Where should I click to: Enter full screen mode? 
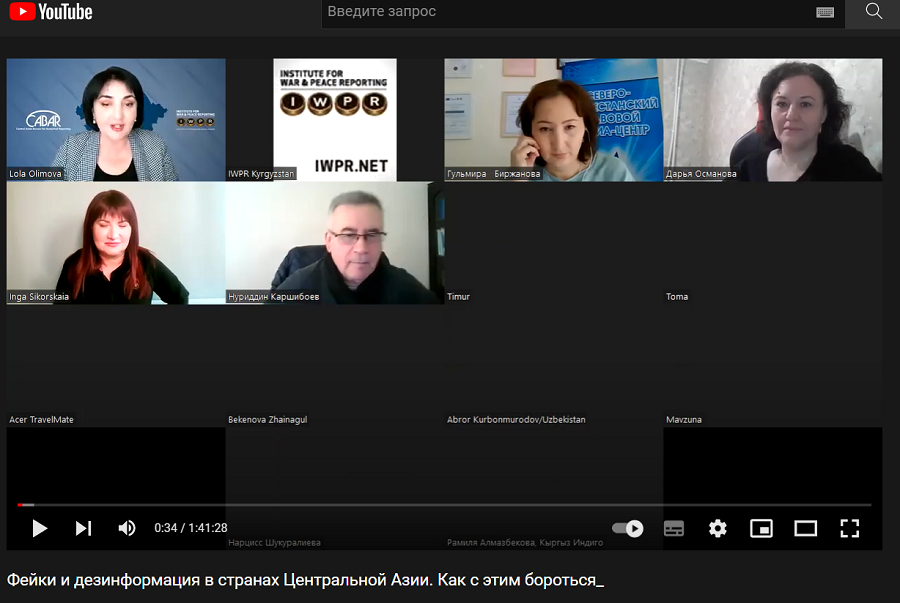[x=849, y=528]
